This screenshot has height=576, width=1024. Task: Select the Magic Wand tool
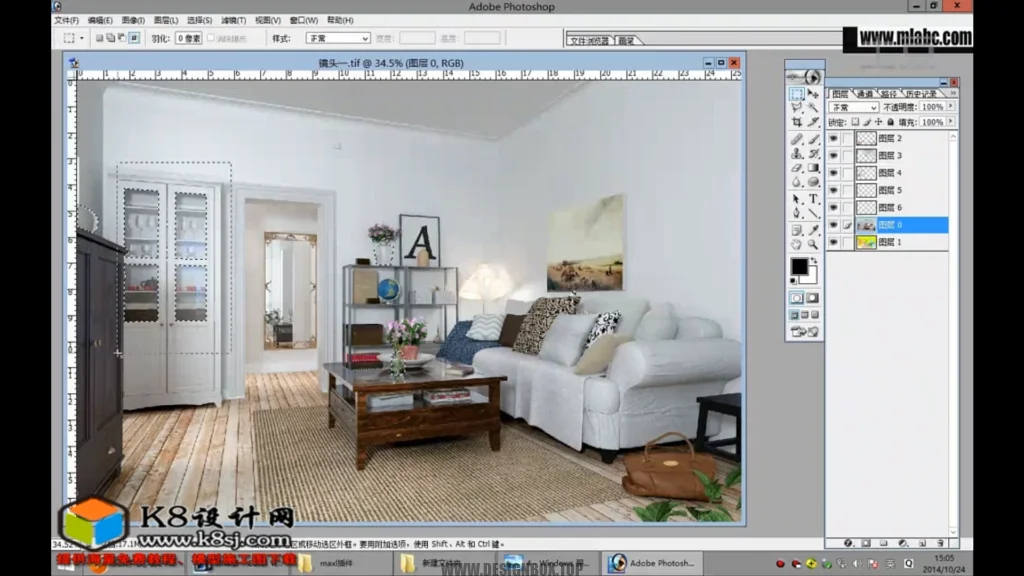(x=813, y=107)
